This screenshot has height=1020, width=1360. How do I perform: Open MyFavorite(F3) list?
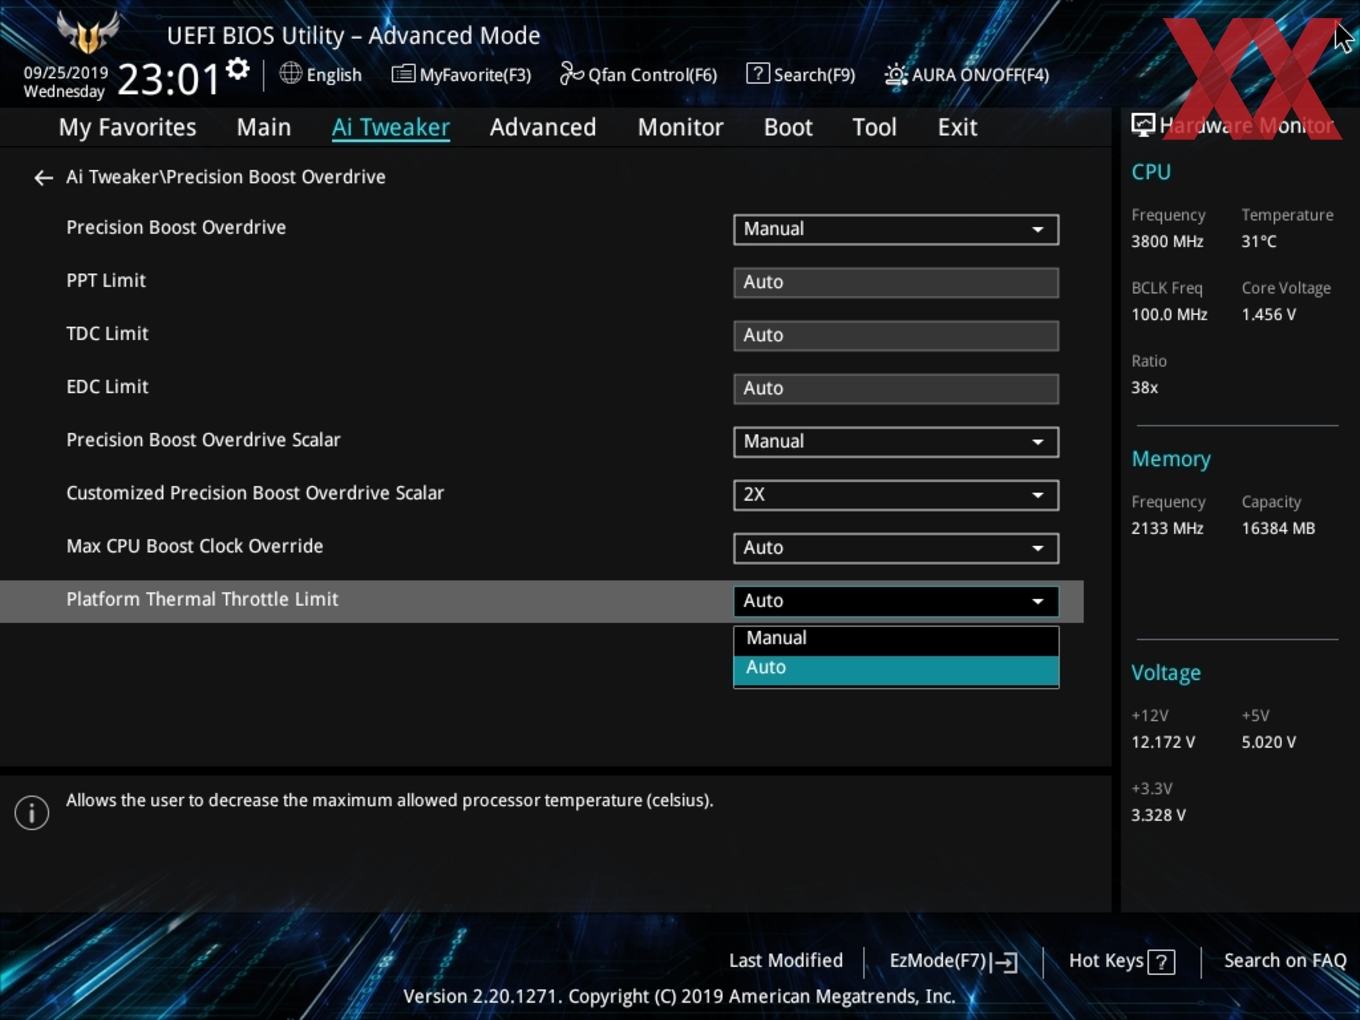[461, 74]
